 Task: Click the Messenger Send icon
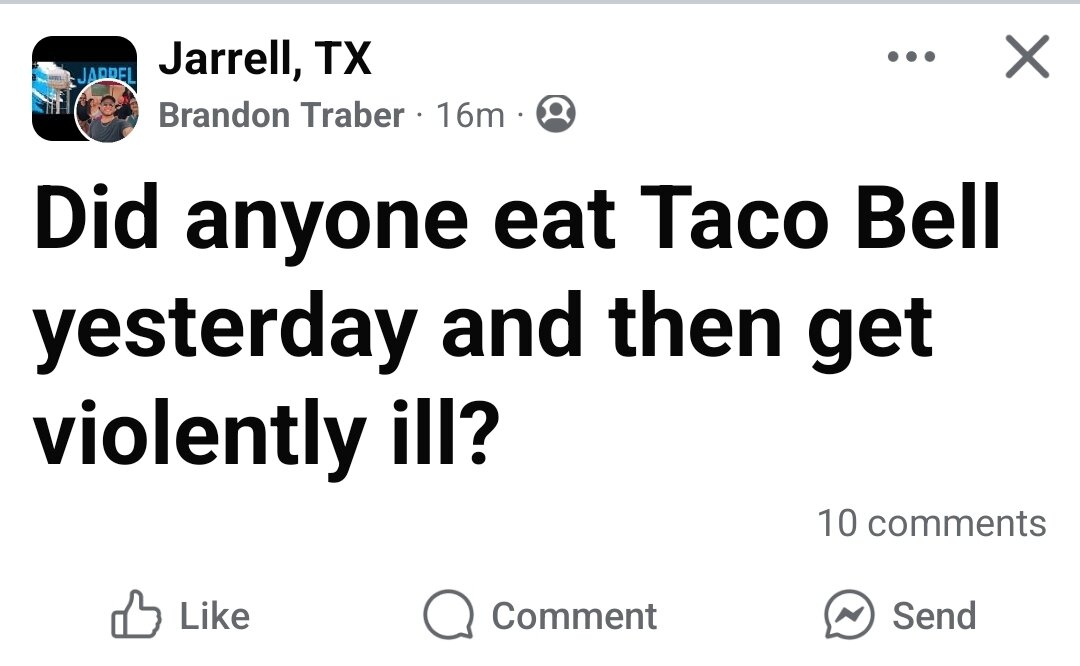848,616
